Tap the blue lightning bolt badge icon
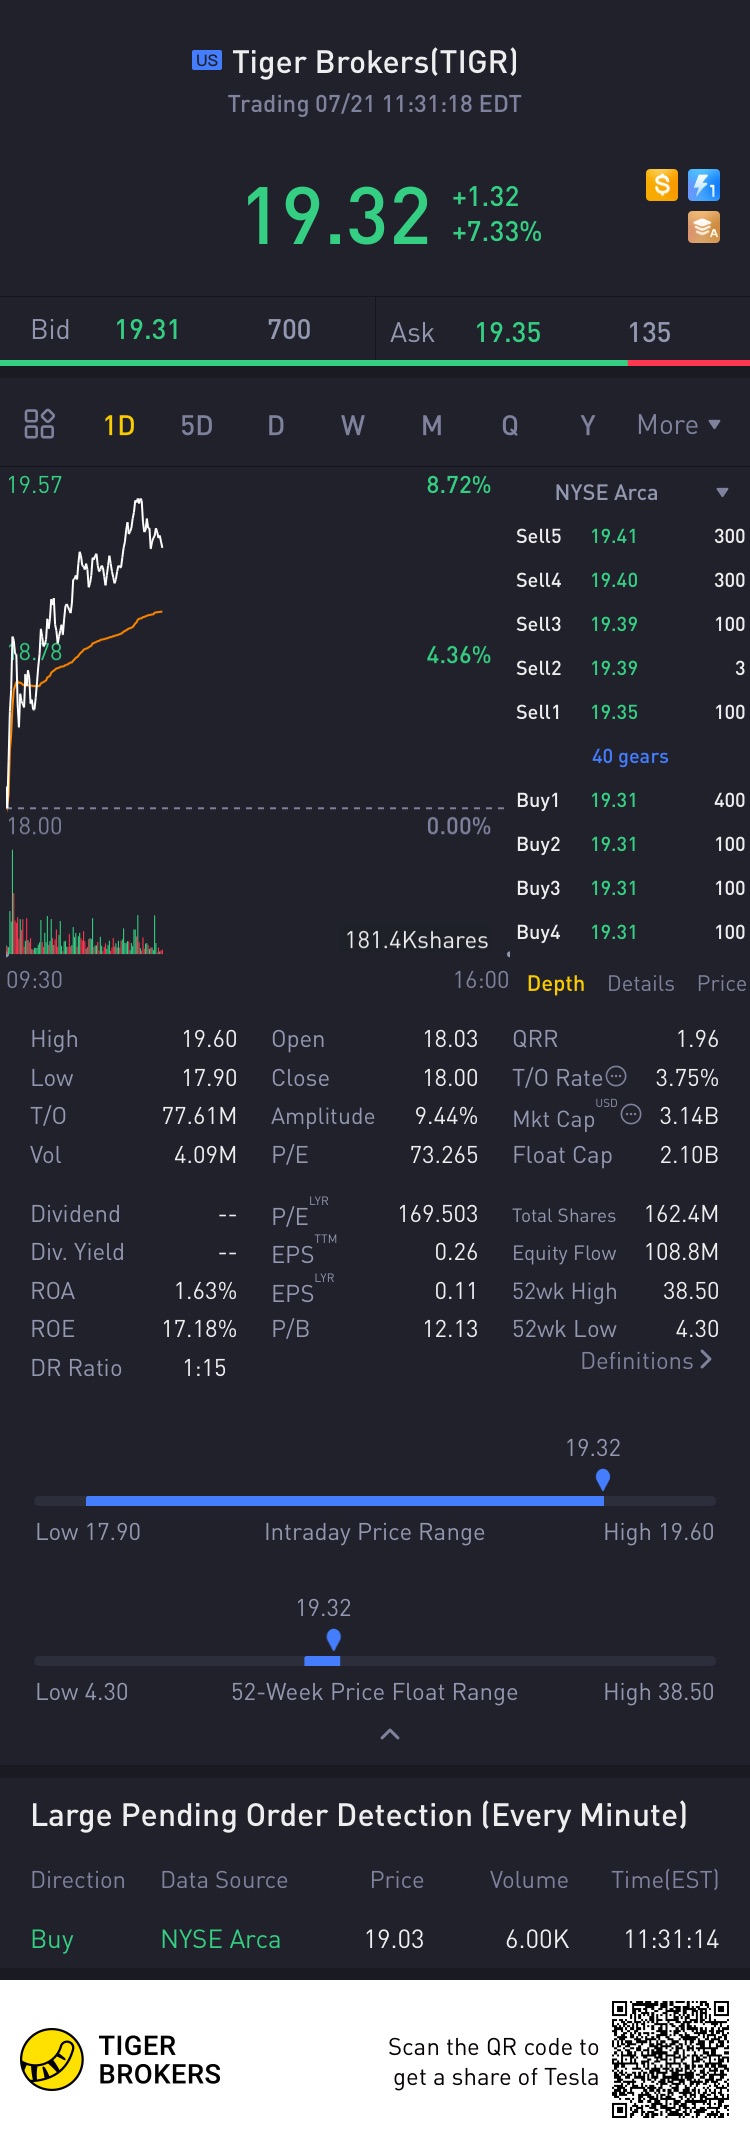 coord(704,185)
